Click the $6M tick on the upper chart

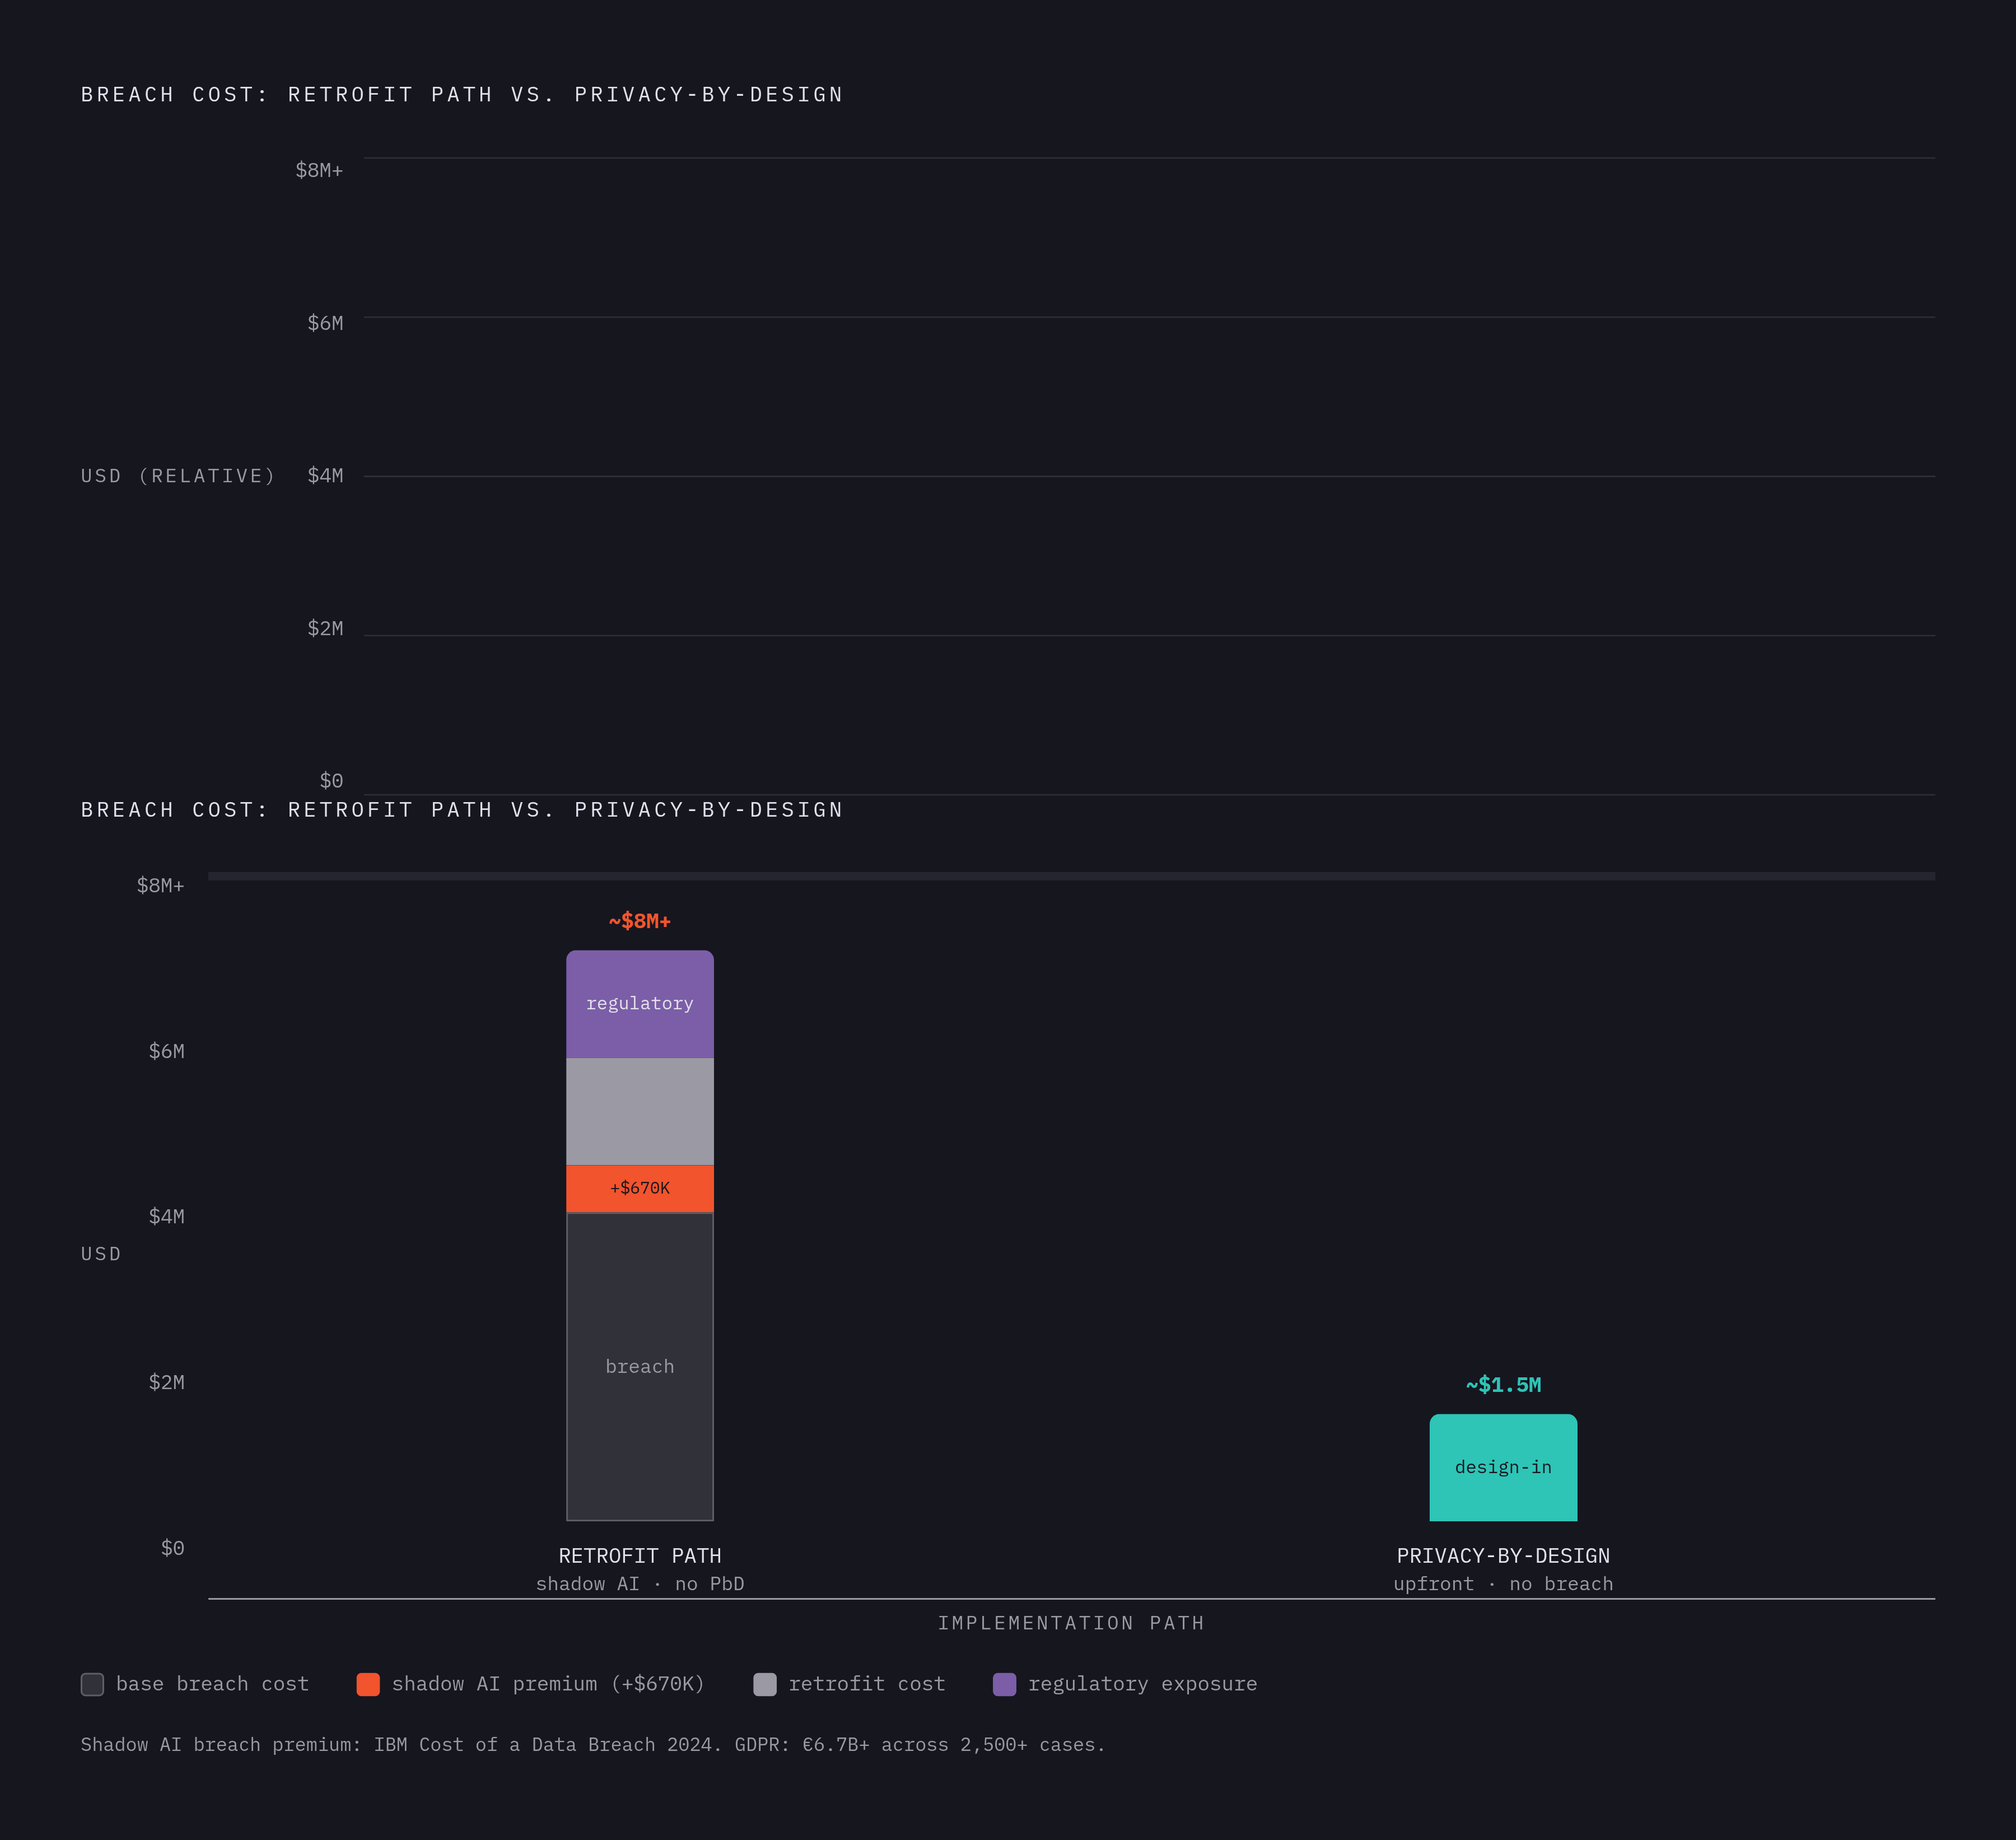pos(325,323)
